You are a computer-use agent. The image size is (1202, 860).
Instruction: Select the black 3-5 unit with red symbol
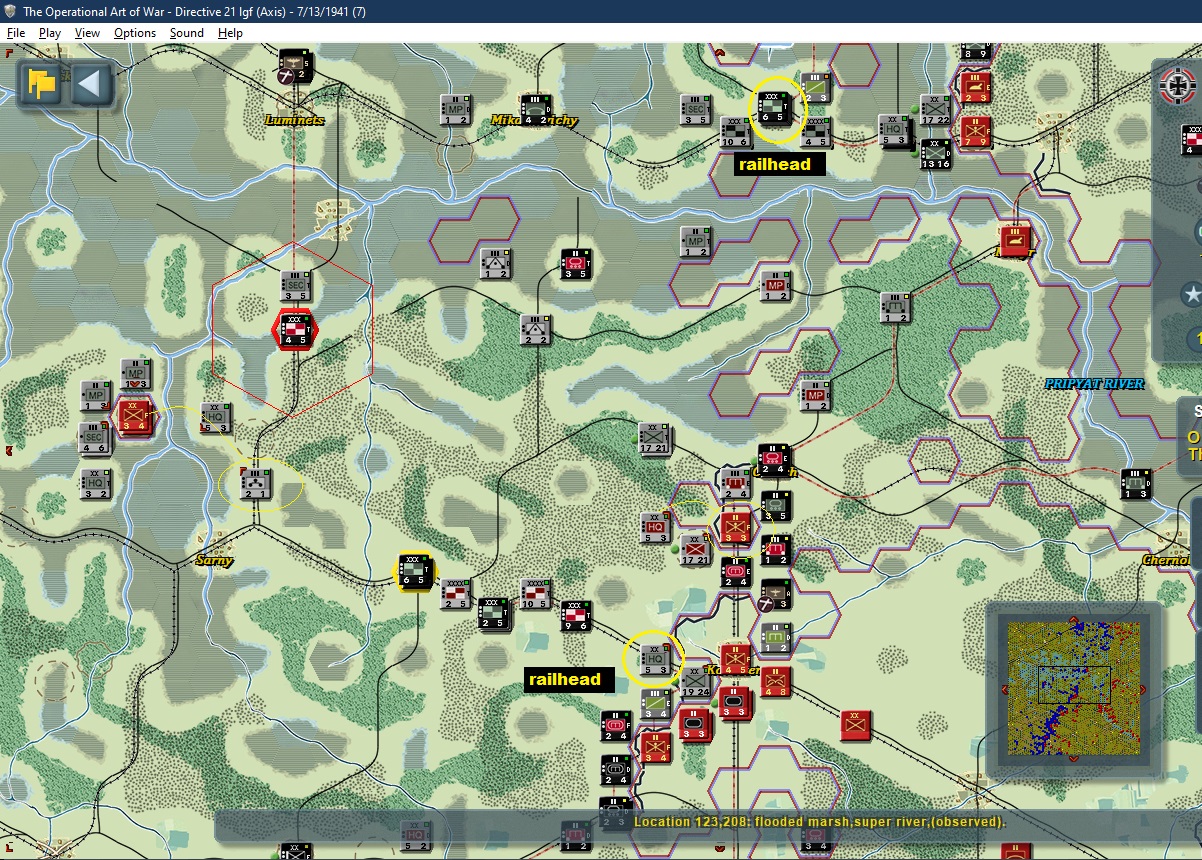pyautogui.click(x=576, y=264)
